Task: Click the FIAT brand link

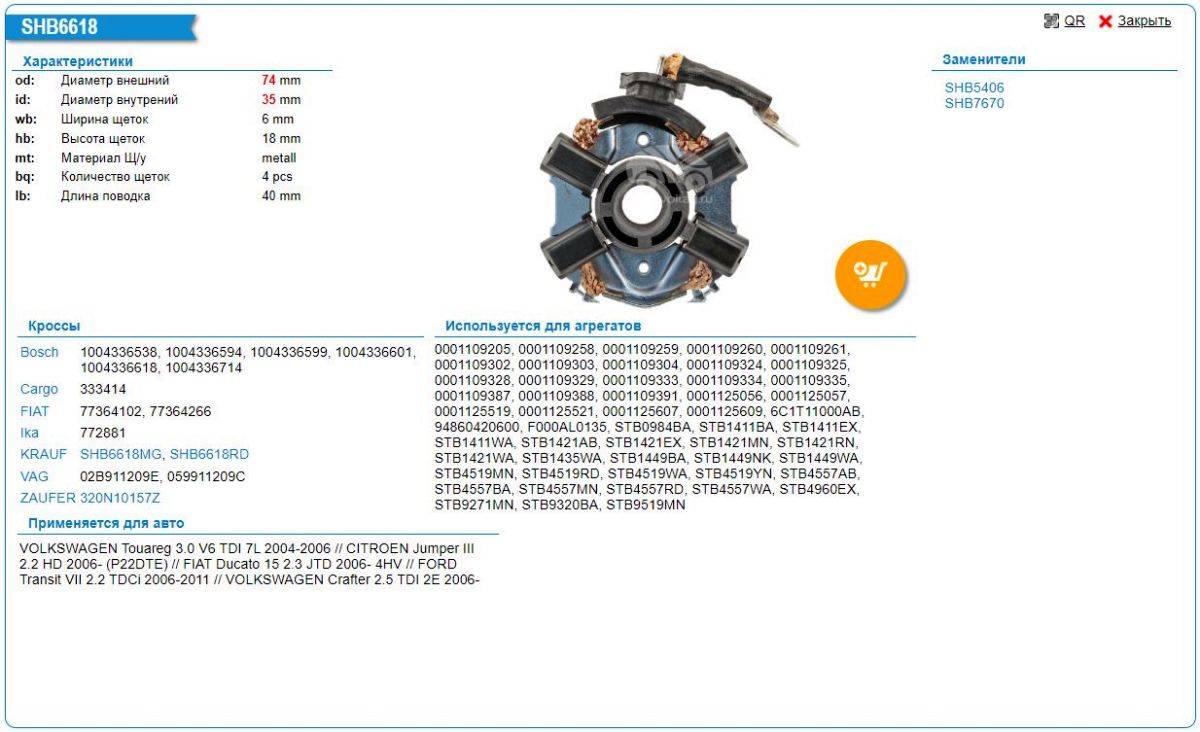Action: tap(34, 411)
